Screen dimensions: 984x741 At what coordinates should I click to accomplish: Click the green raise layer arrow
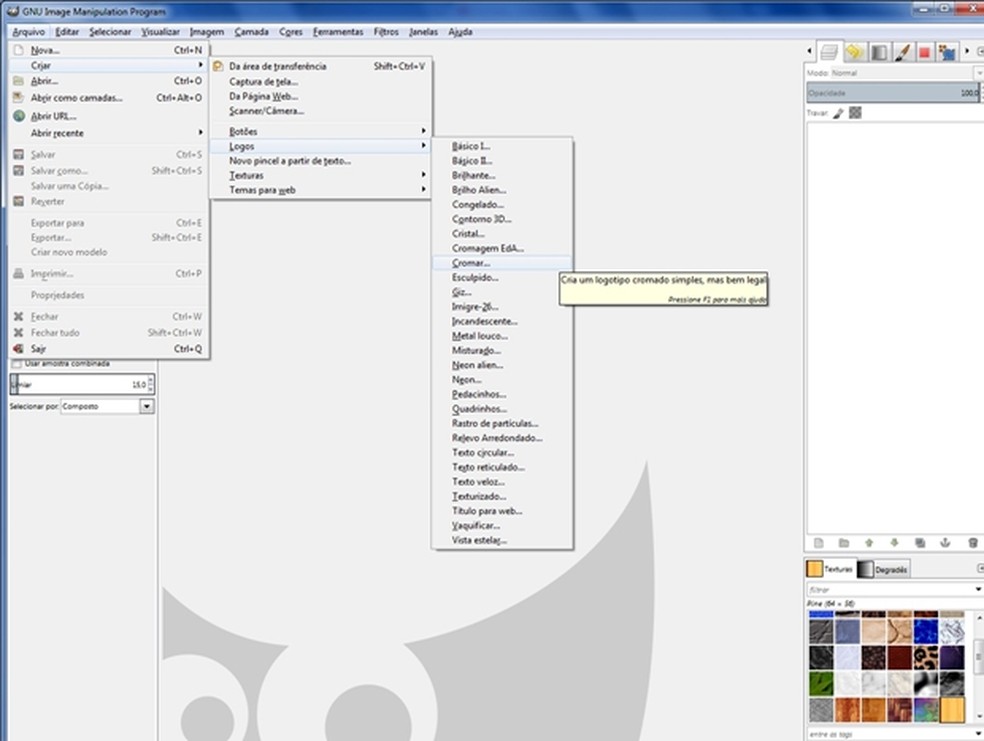pos(868,542)
